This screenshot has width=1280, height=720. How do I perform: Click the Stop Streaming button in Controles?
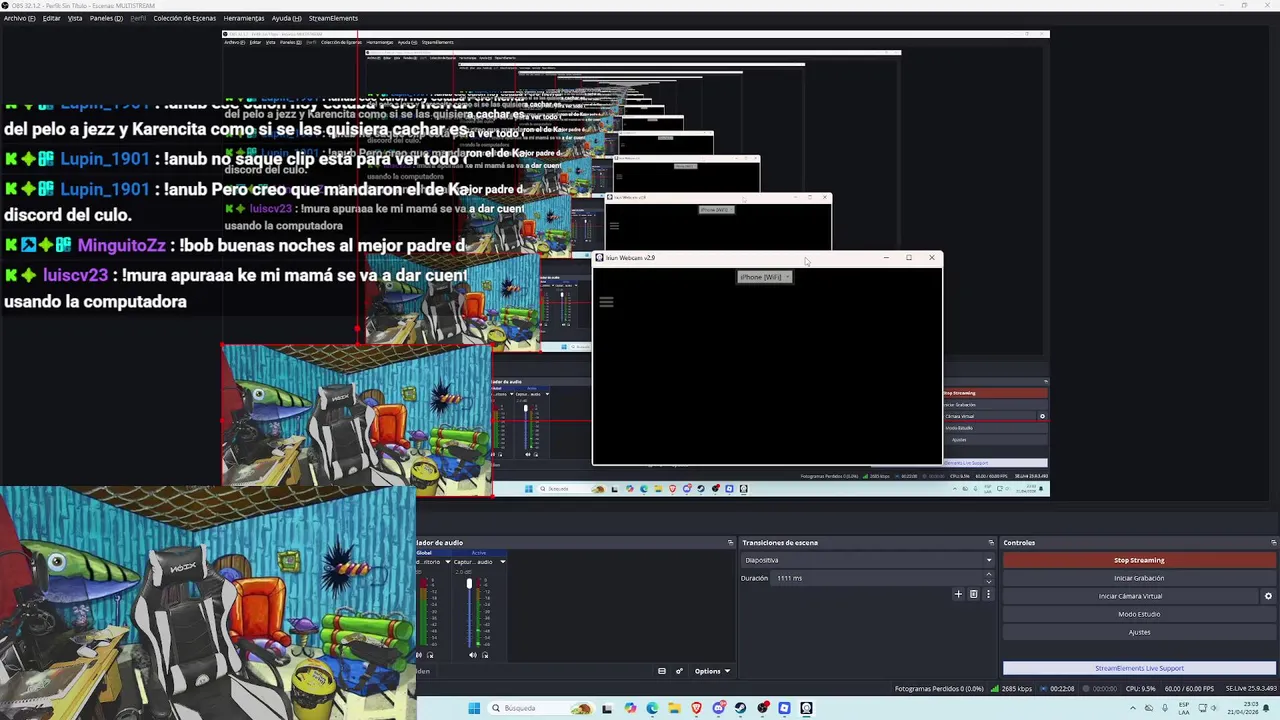1139,560
